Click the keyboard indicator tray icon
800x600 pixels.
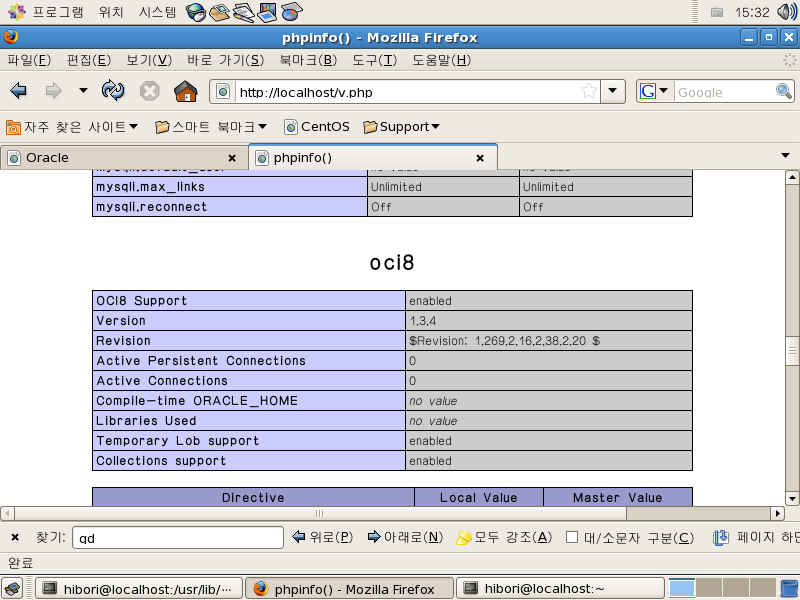[717, 12]
